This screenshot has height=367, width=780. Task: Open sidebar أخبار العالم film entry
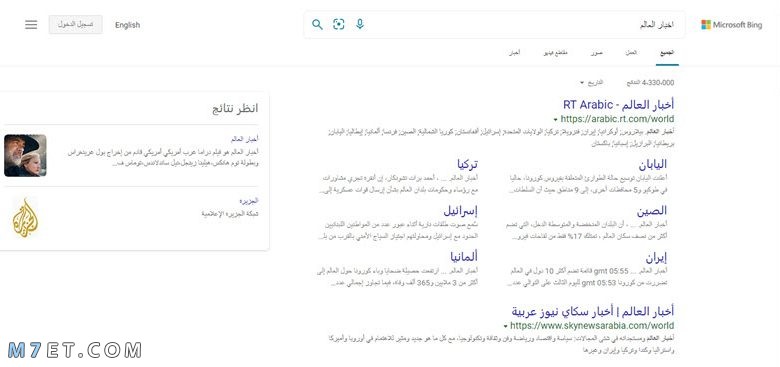click(245, 139)
